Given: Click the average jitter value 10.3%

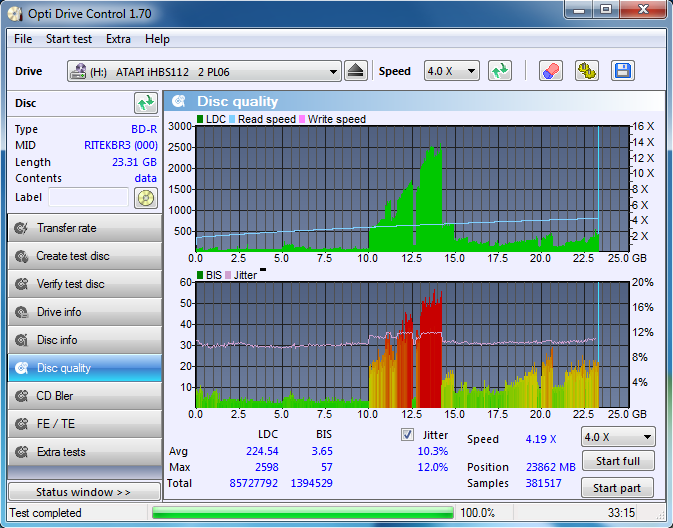Looking at the screenshot, I should [x=433, y=451].
